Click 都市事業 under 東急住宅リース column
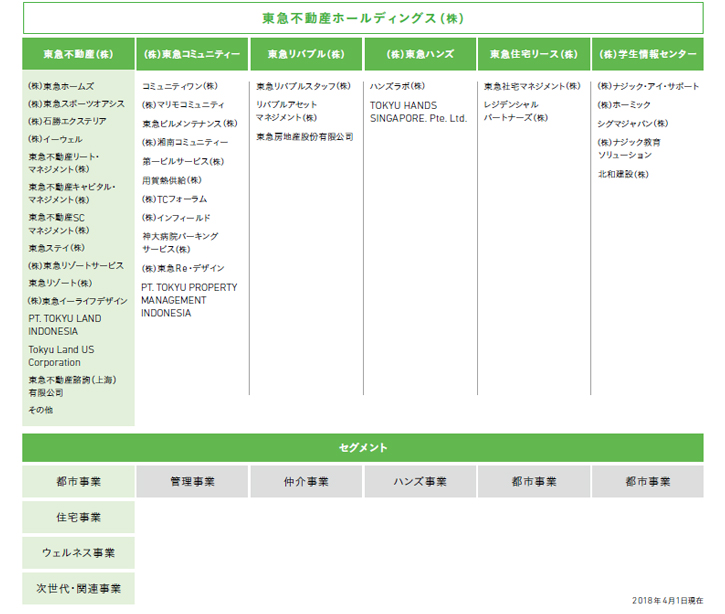 tap(534, 481)
